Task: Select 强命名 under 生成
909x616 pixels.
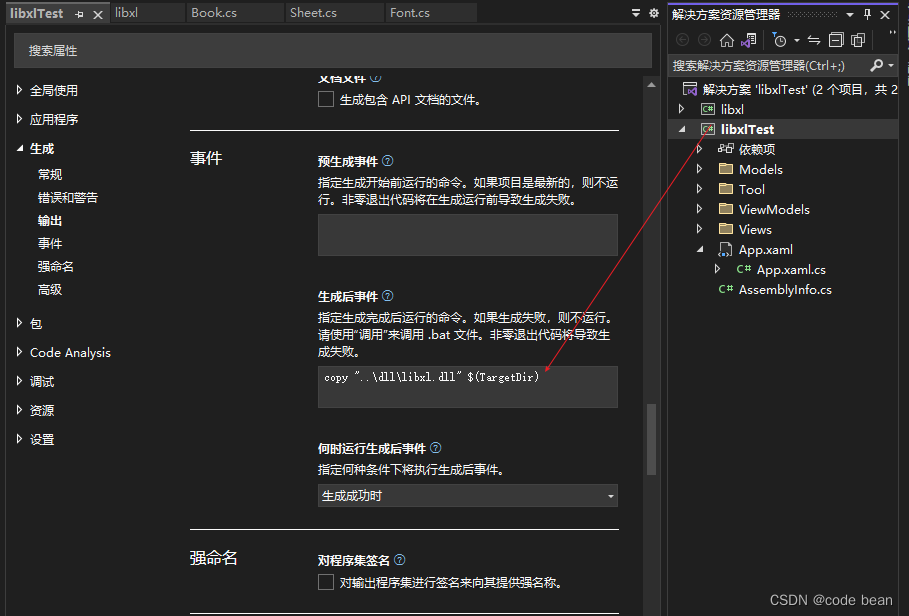Action: point(56,267)
